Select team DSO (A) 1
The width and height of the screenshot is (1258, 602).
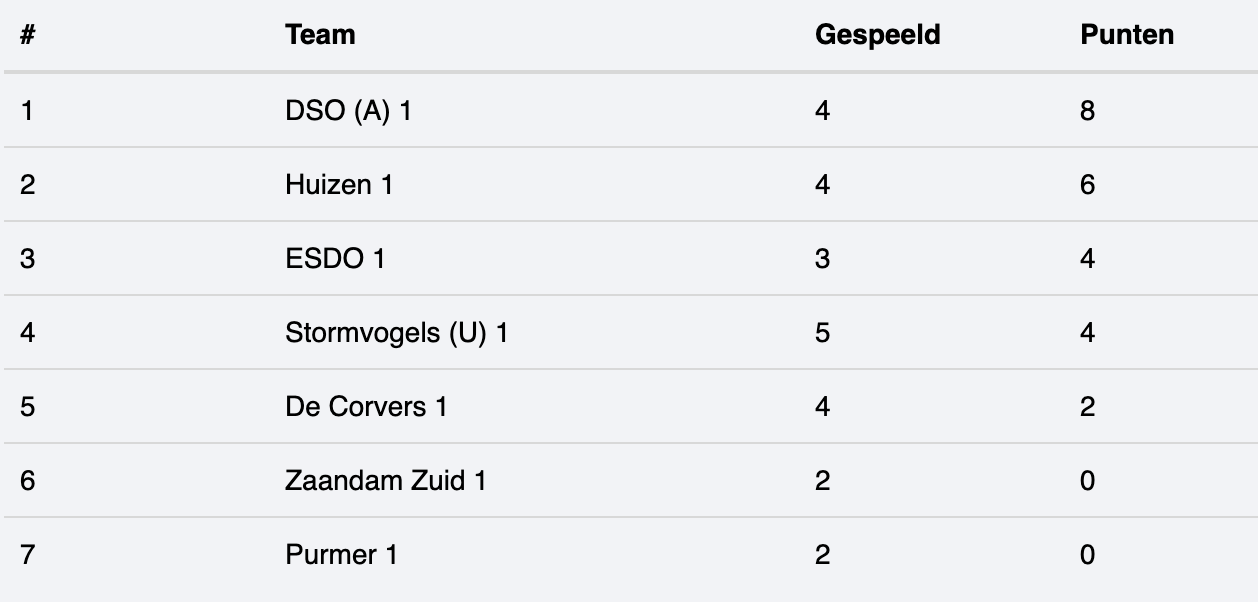tap(348, 111)
